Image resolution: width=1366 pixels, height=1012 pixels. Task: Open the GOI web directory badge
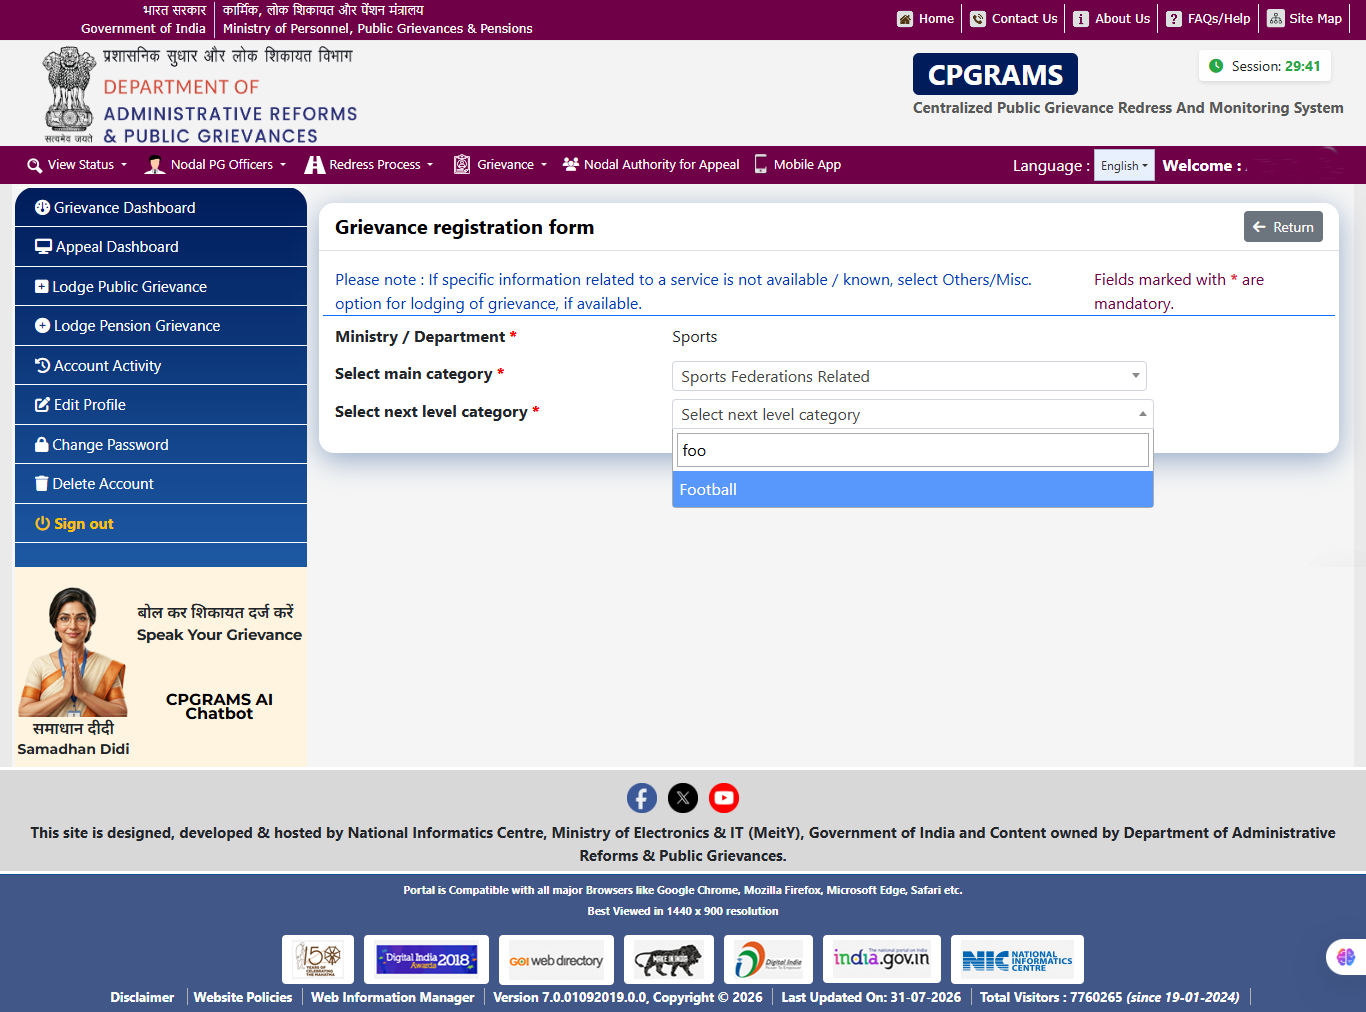556,960
